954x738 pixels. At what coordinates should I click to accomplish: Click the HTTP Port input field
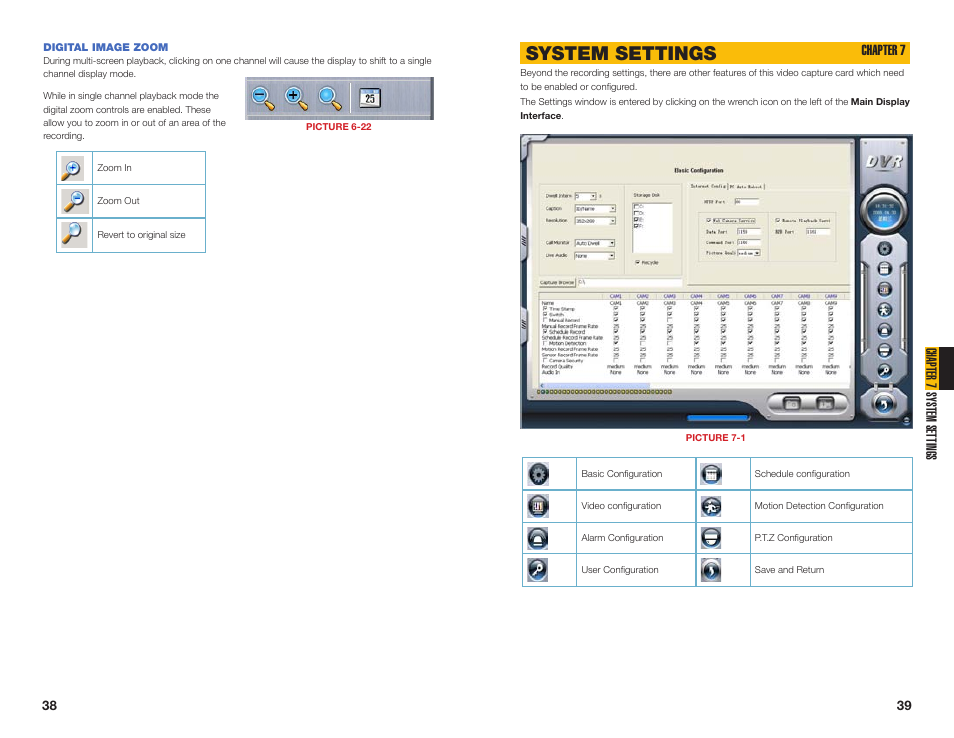pyautogui.click(x=747, y=201)
